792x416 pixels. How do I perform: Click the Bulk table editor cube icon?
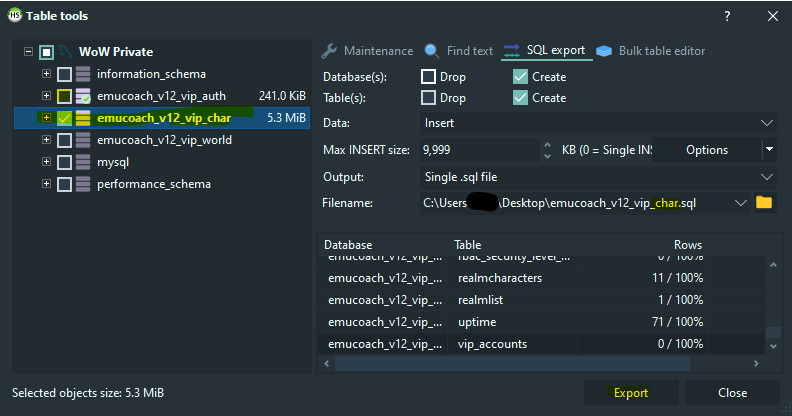tap(605, 51)
